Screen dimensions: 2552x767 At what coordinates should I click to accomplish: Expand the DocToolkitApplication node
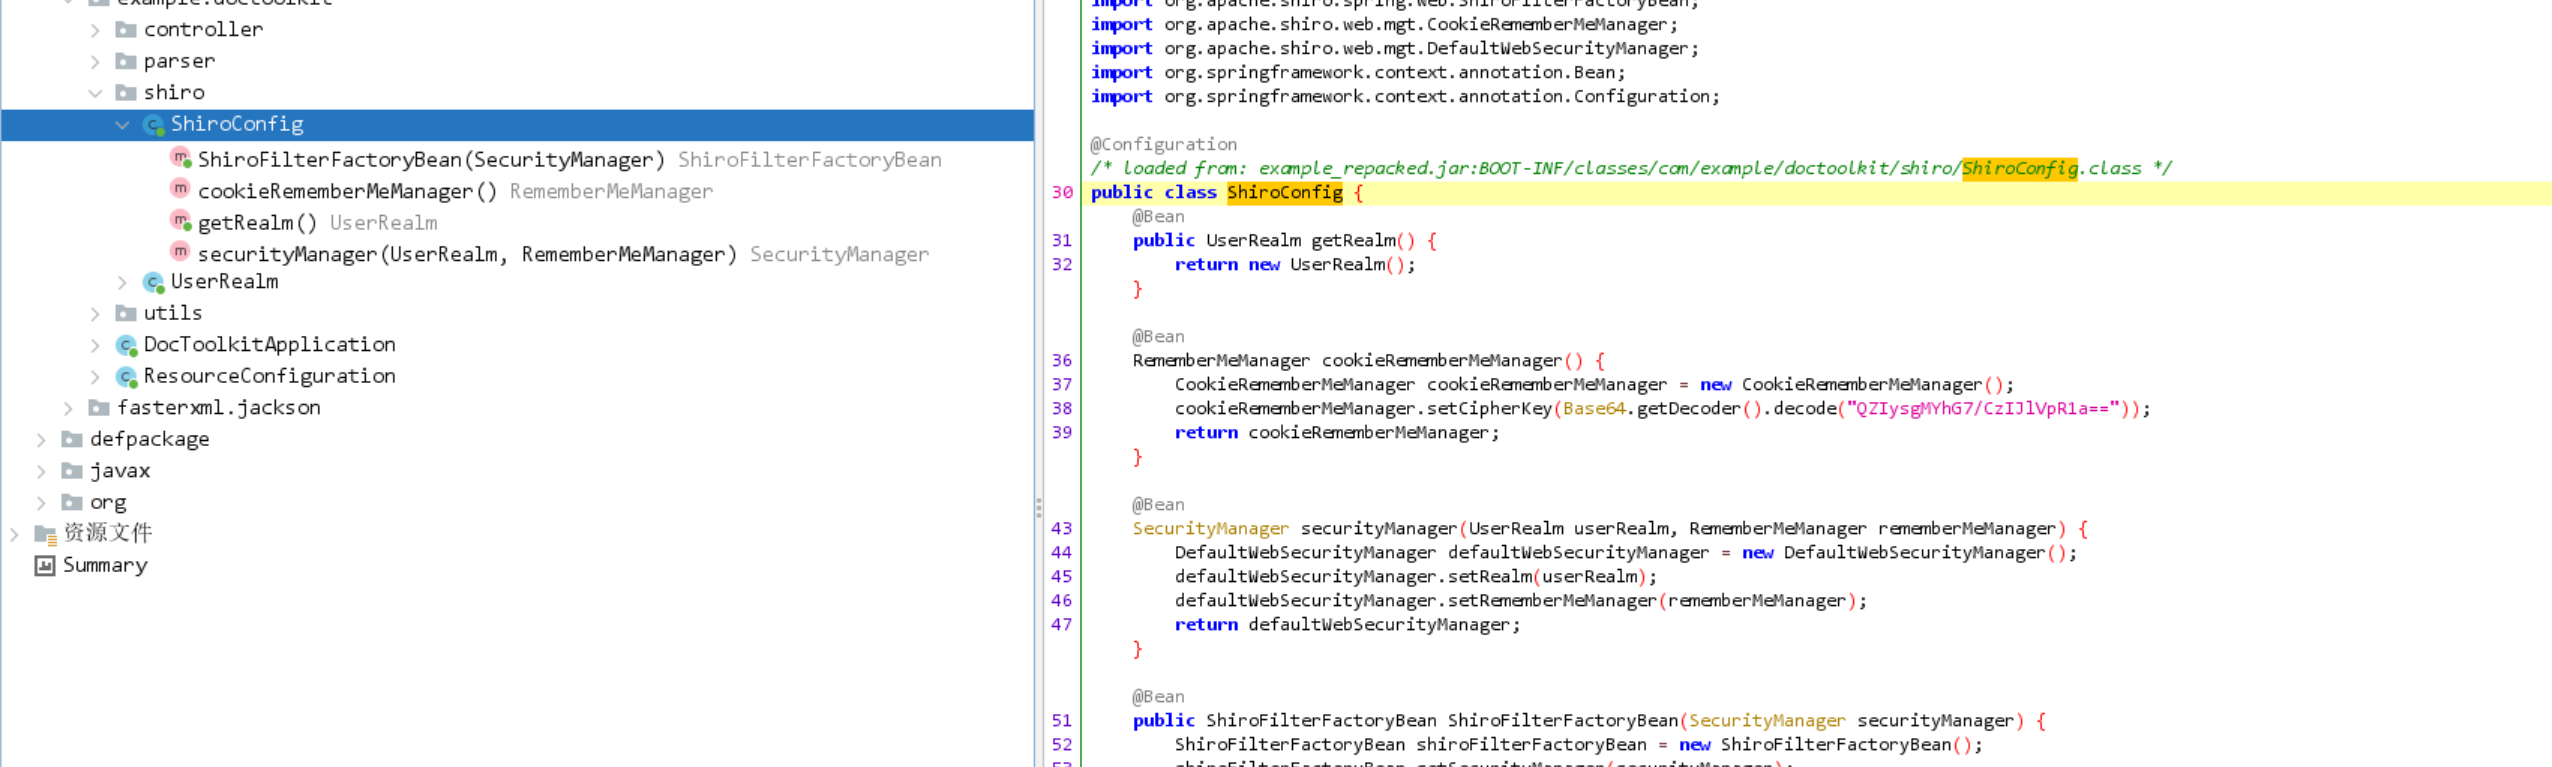95,346
